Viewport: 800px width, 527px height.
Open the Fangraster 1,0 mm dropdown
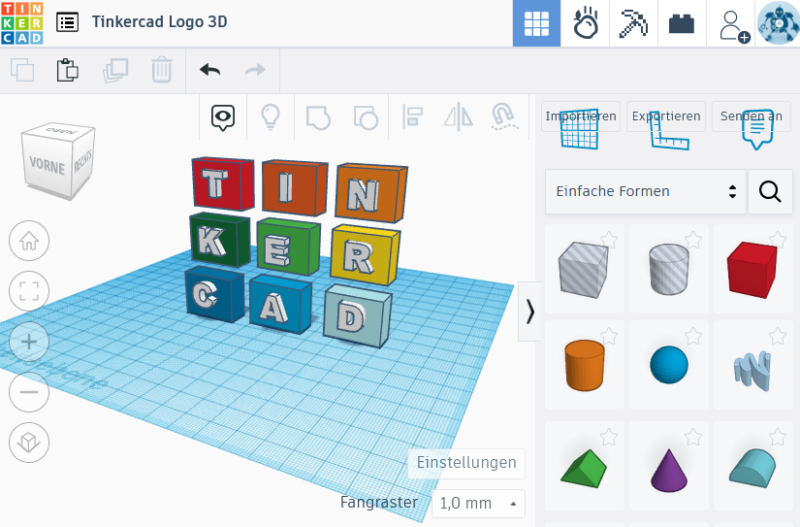tap(478, 504)
